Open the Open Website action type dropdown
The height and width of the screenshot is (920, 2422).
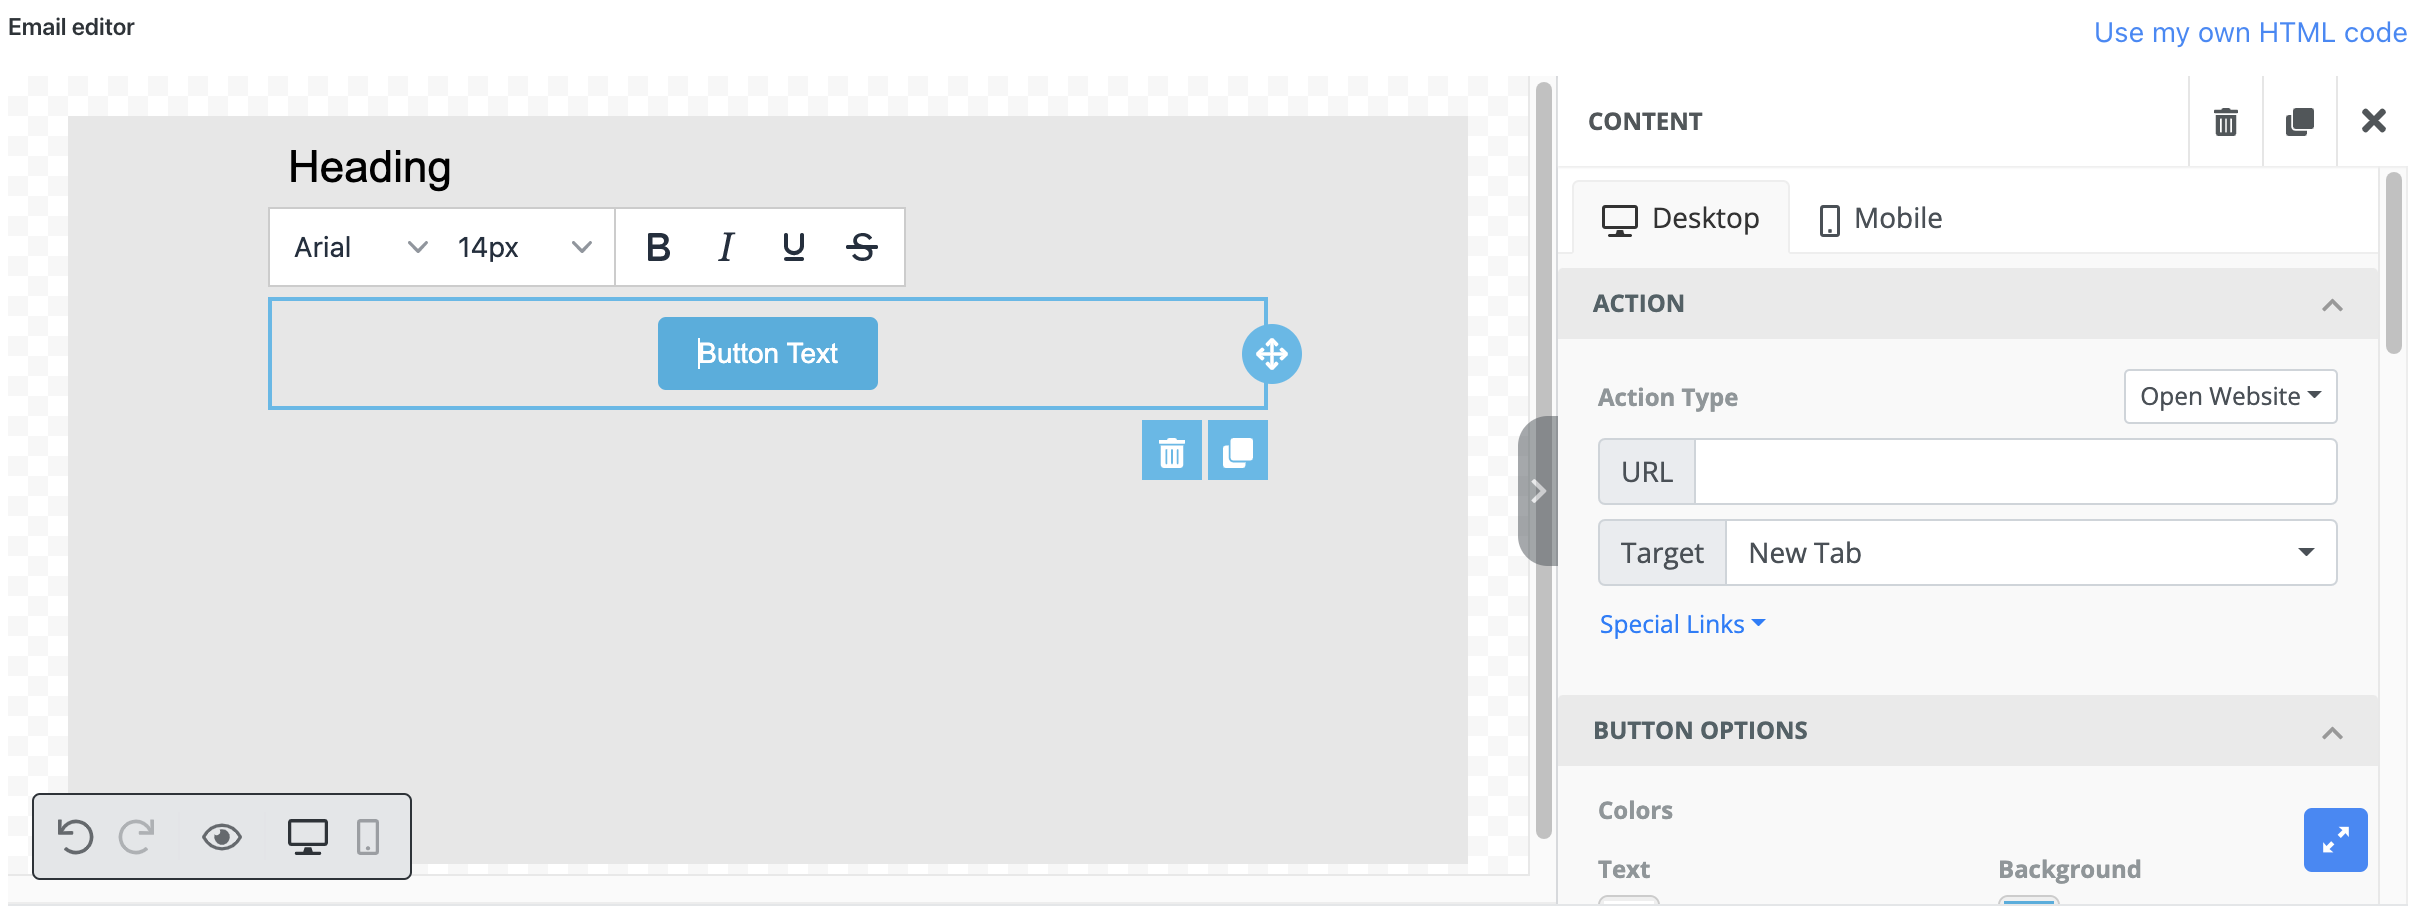2230,396
